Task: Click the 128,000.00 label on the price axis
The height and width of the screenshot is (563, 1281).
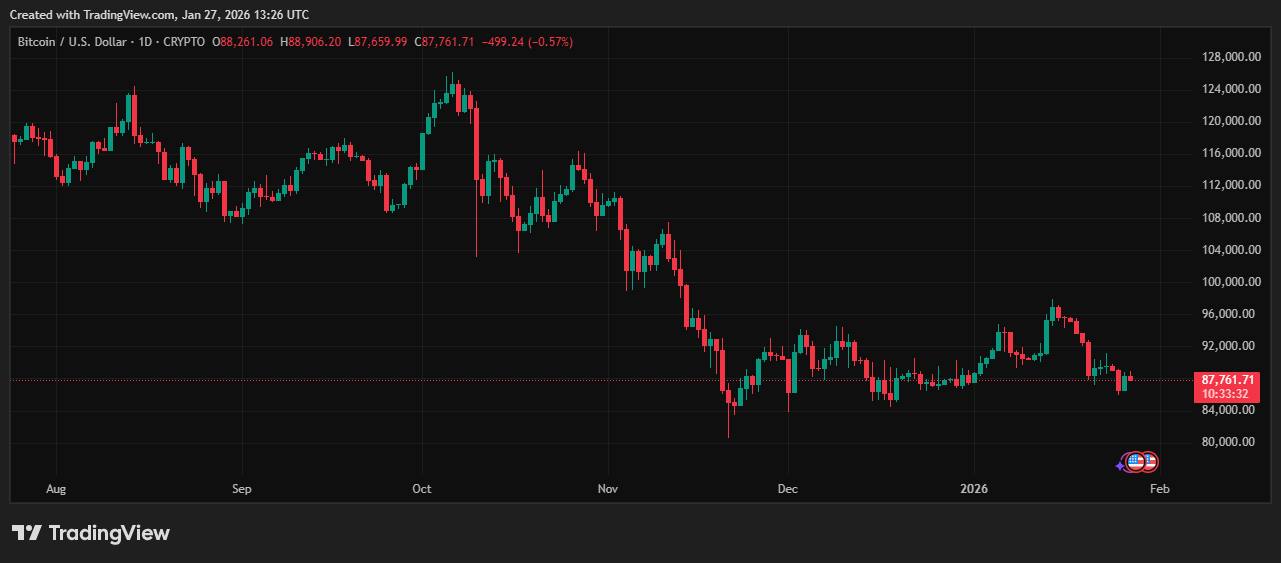Action: click(x=1228, y=57)
